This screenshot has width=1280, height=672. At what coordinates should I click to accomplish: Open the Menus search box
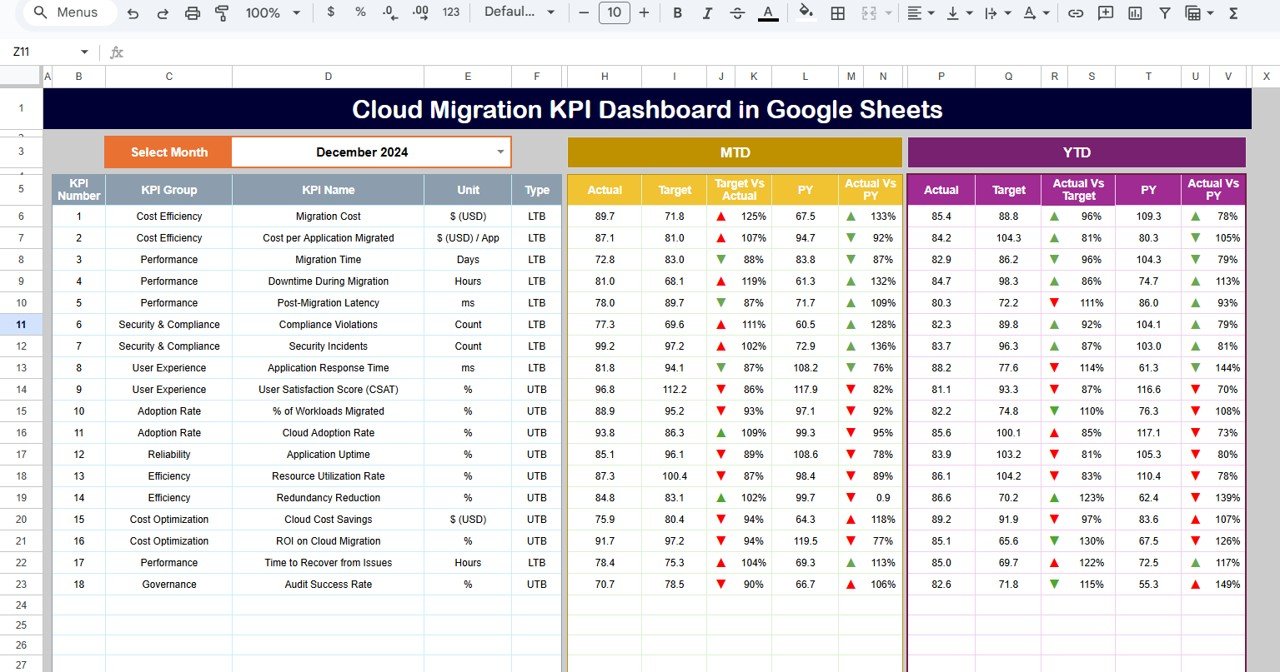click(x=68, y=13)
